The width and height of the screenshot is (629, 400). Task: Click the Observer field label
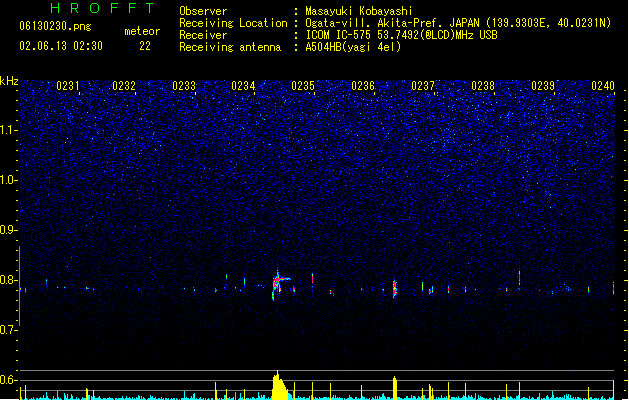[x=203, y=11]
